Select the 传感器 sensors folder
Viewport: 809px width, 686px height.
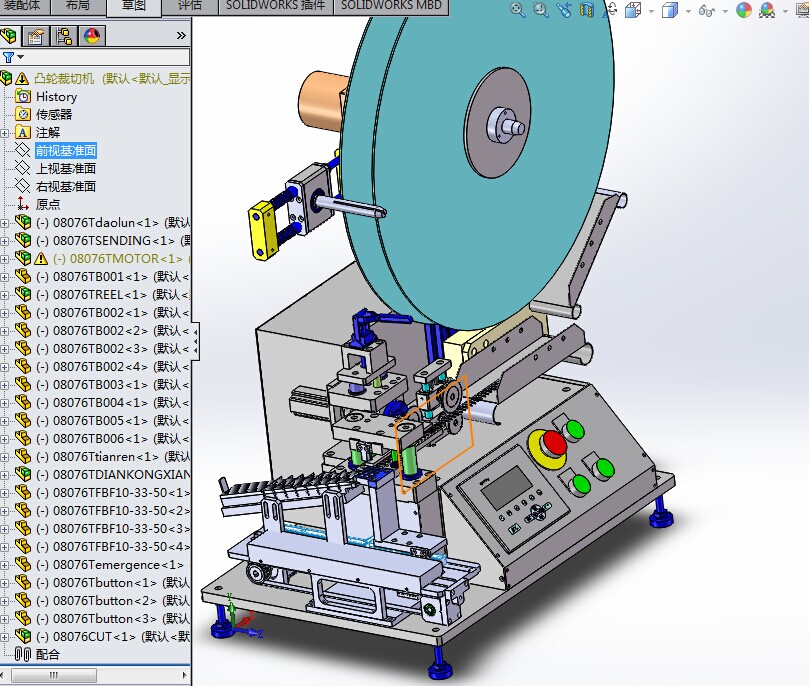[x=54, y=115]
